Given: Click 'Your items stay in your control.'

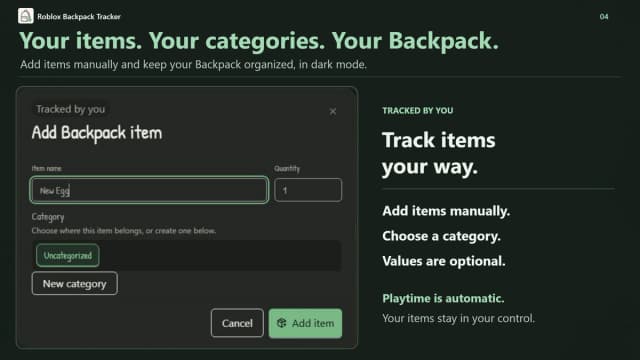Looking at the screenshot, I should tap(458, 318).
